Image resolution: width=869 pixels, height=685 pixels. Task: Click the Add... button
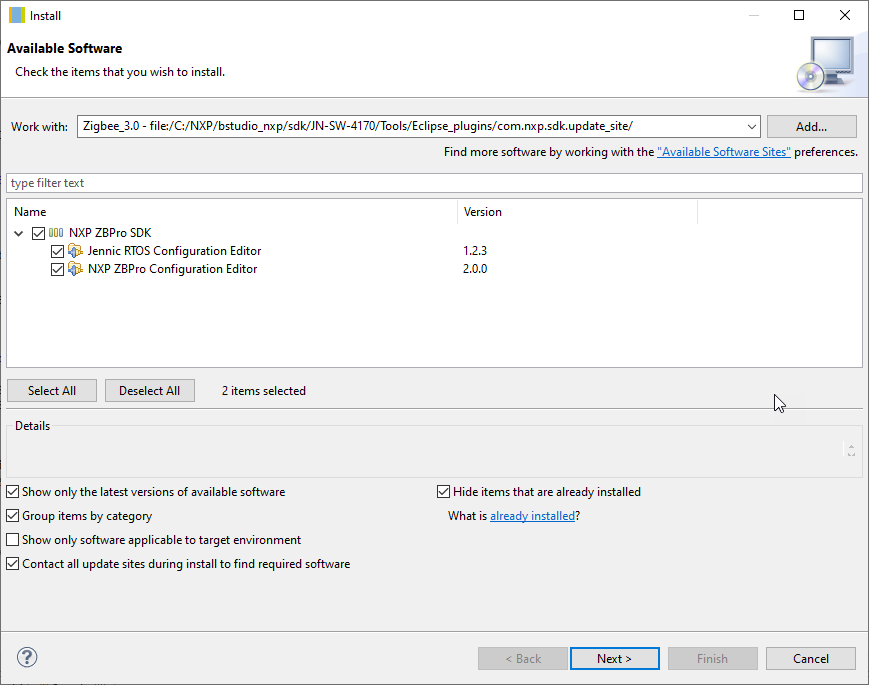point(811,126)
